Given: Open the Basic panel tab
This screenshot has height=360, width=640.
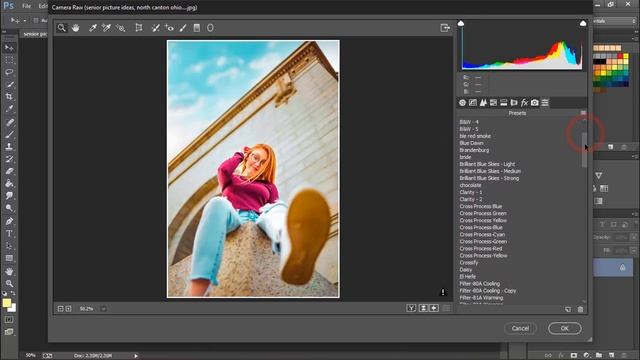Looking at the screenshot, I should pos(462,103).
